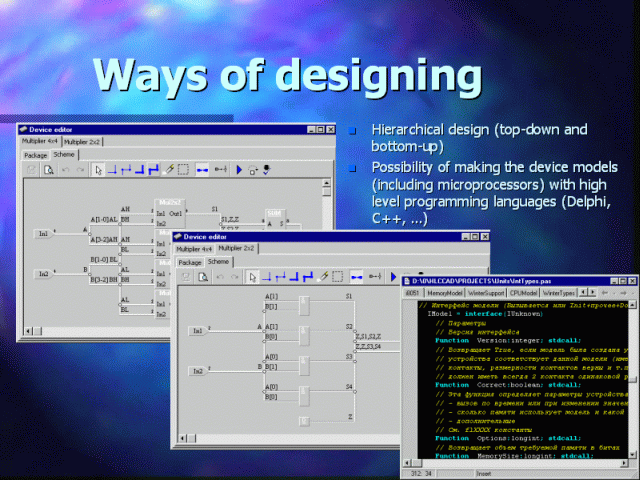Choose the pointer tool in front Device editor
The image size is (640, 480).
pyautogui.click(x=253, y=277)
